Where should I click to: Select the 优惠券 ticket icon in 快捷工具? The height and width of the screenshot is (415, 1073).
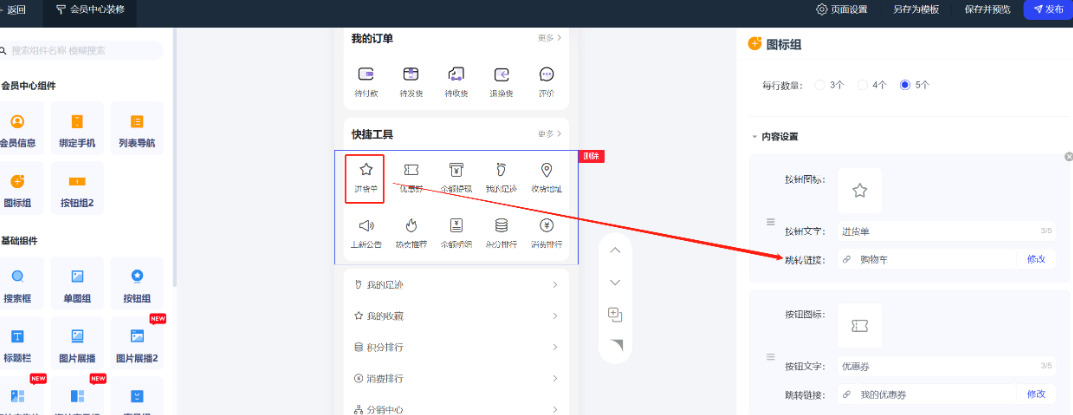click(x=411, y=170)
